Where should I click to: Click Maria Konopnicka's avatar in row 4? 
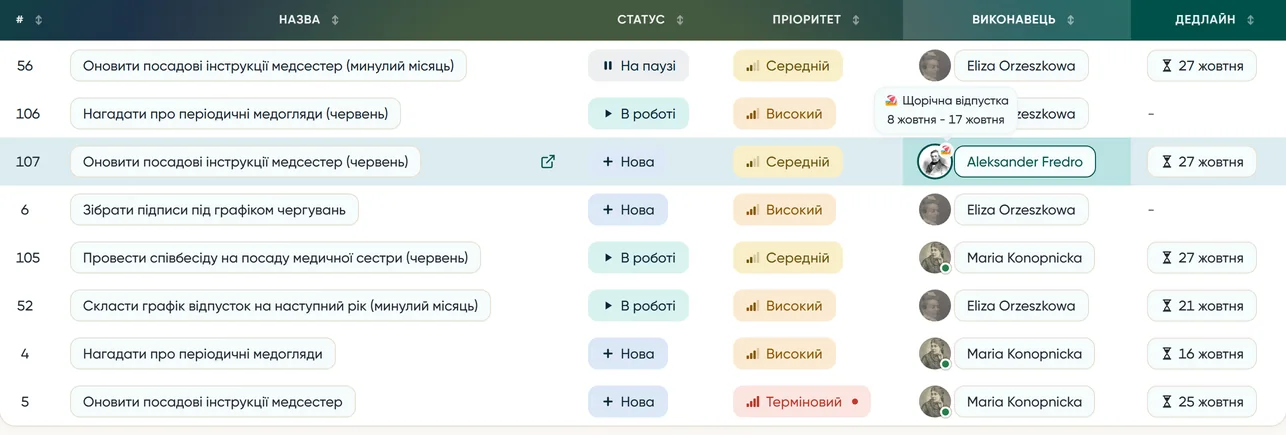click(935, 354)
